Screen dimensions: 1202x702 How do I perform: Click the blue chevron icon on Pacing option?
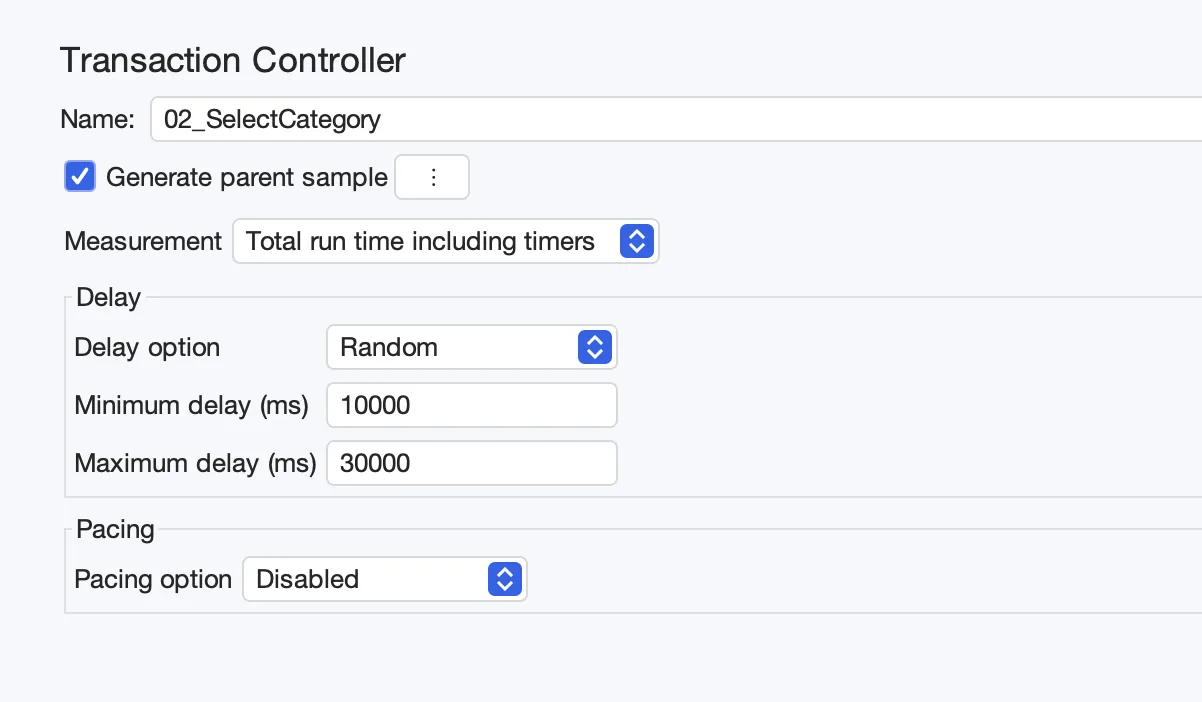tap(505, 579)
